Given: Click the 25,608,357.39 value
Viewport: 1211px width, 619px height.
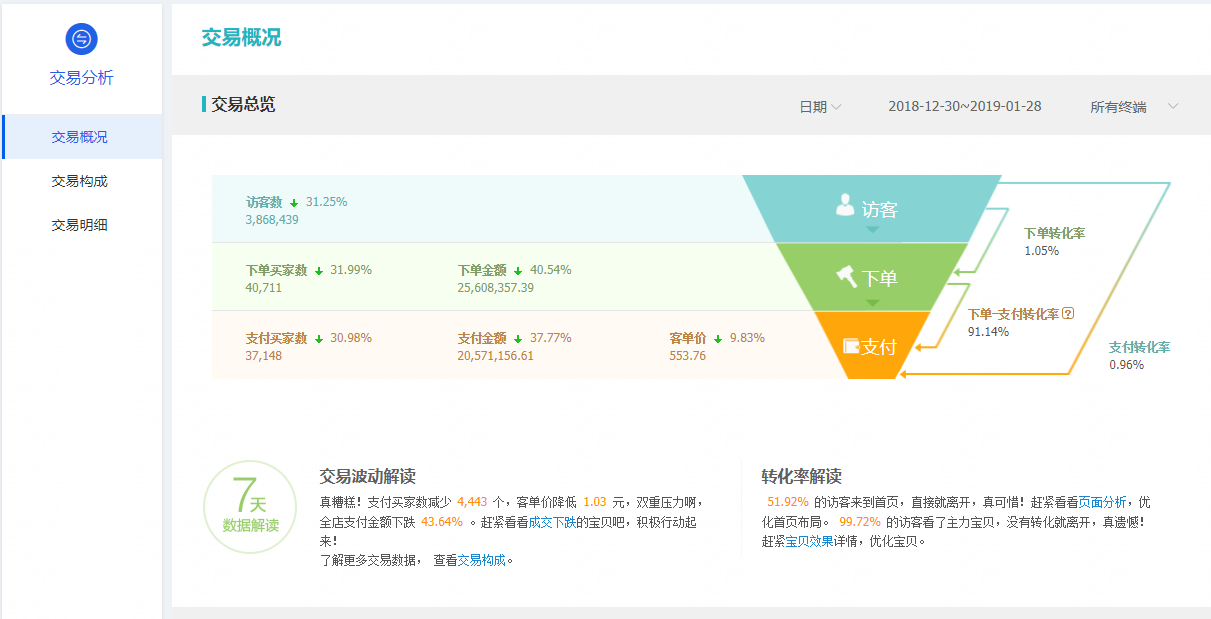Looking at the screenshot, I should [x=496, y=287].
